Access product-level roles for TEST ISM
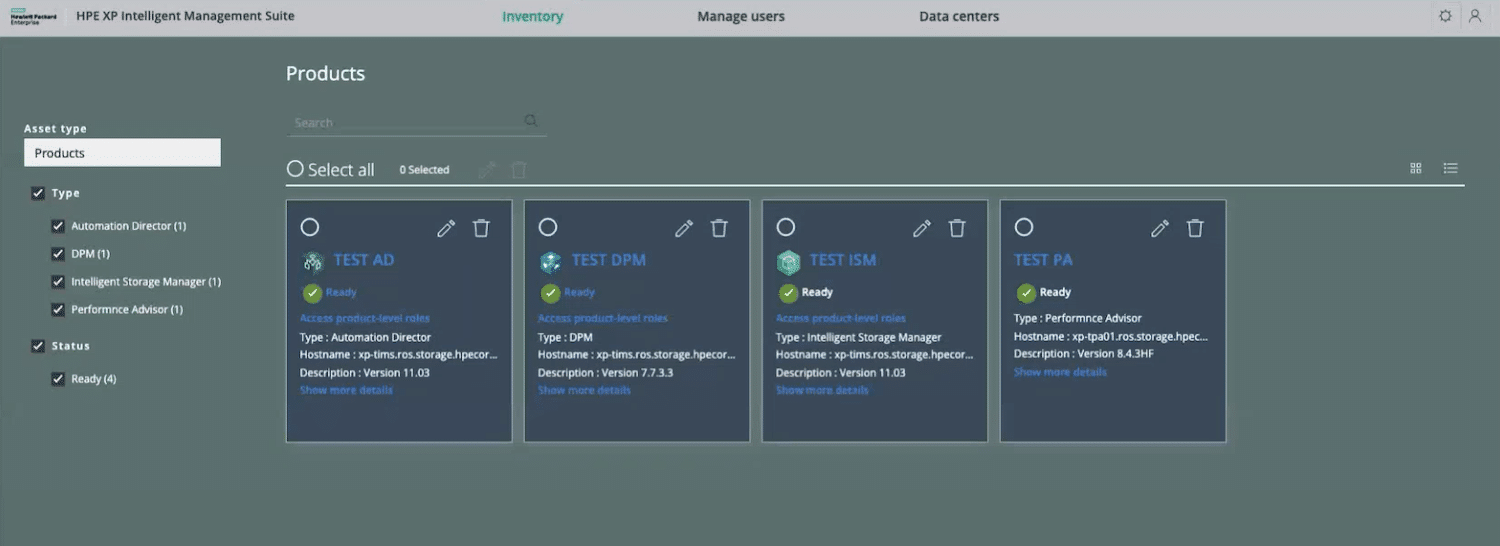This screenshot has height=546, width=1500. coord(841,318)
